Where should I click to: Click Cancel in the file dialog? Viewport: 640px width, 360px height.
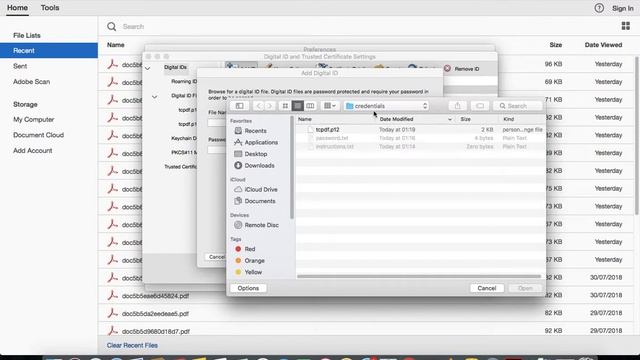click(x=487, y=288)
